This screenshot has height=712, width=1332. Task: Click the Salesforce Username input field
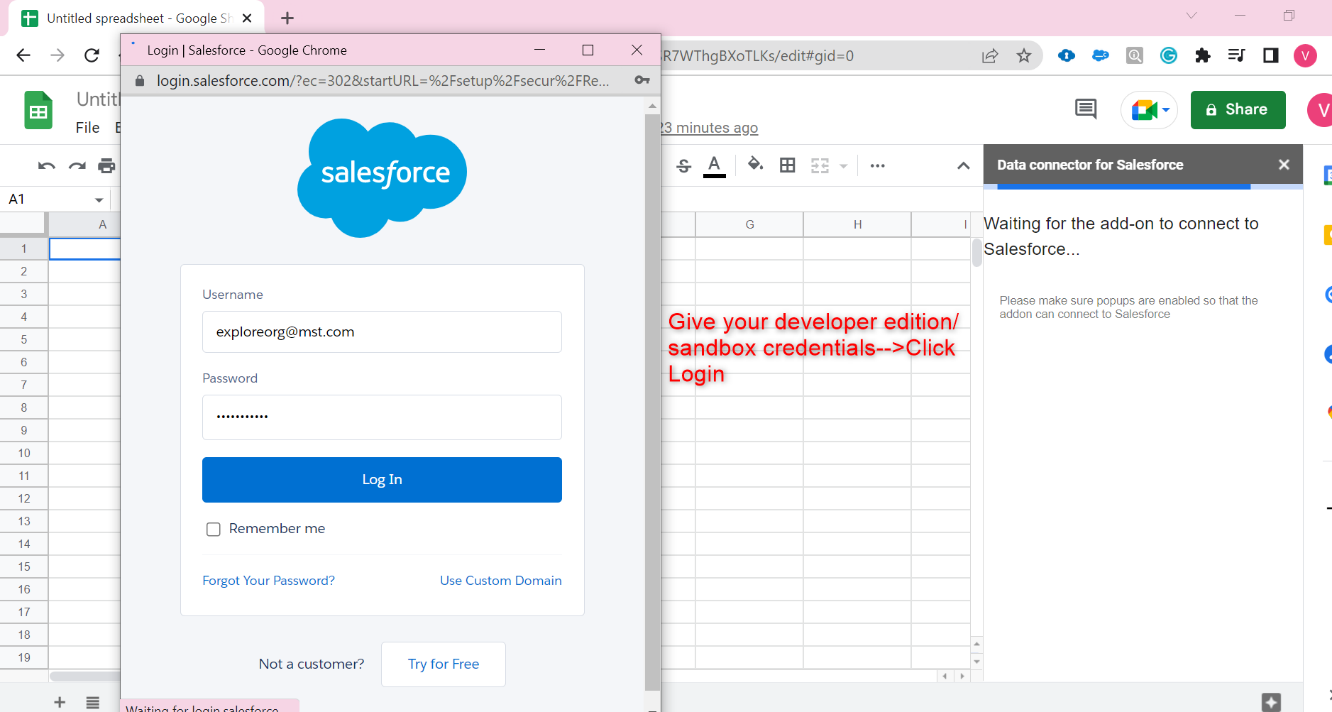tap(381, 331)
